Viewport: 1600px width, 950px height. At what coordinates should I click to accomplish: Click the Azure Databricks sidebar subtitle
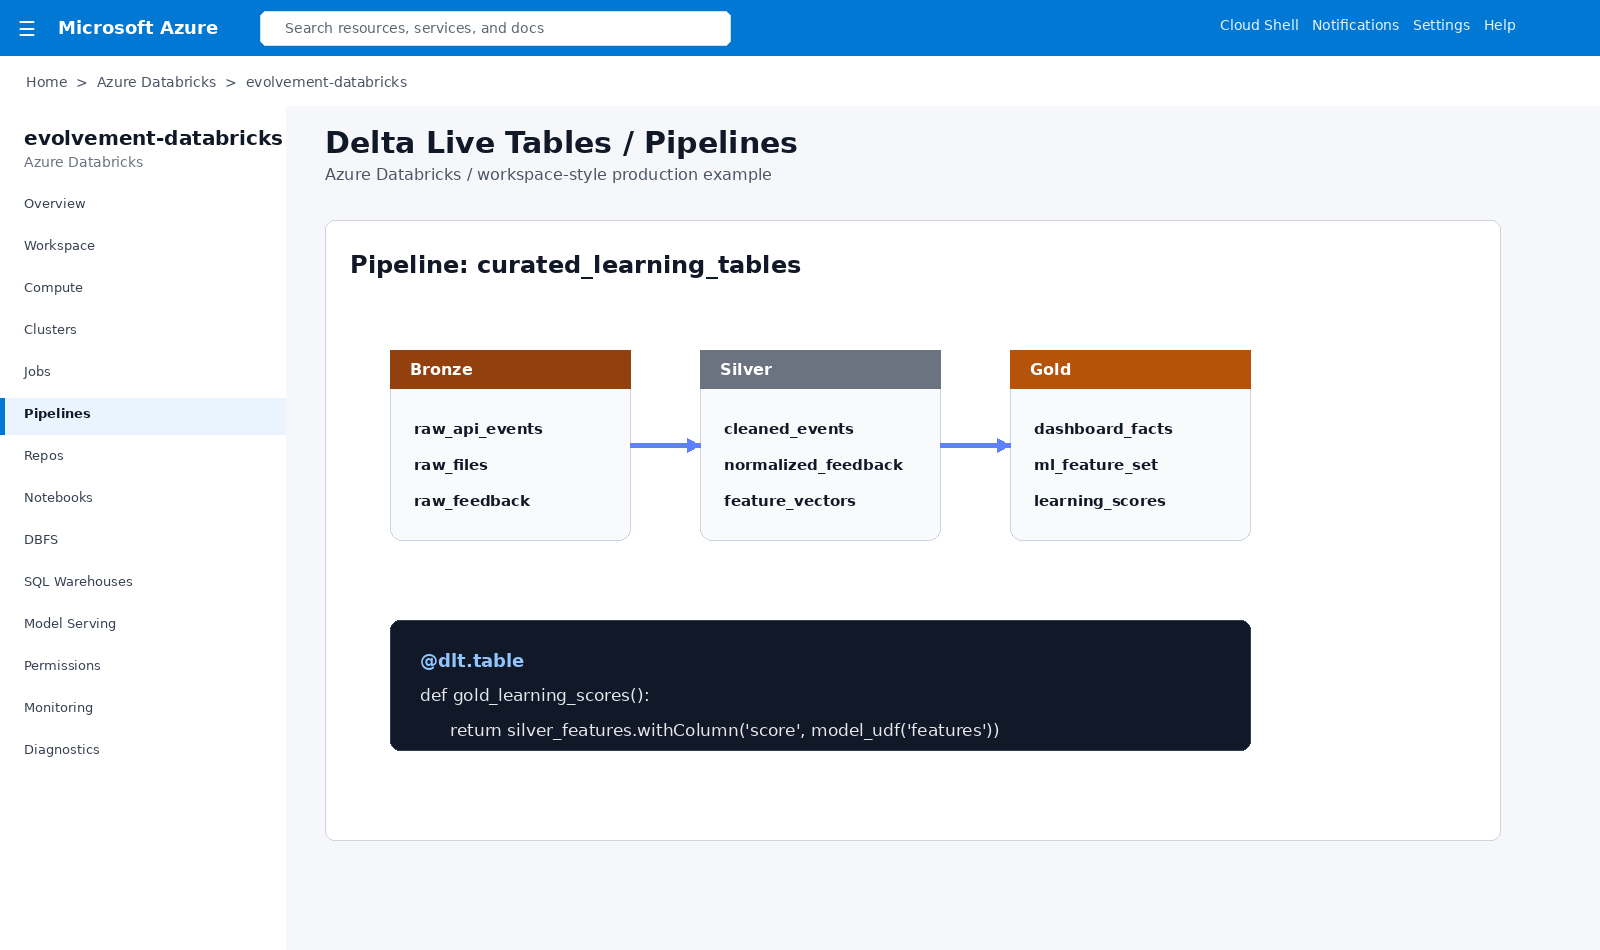click(x=83, y=162)
